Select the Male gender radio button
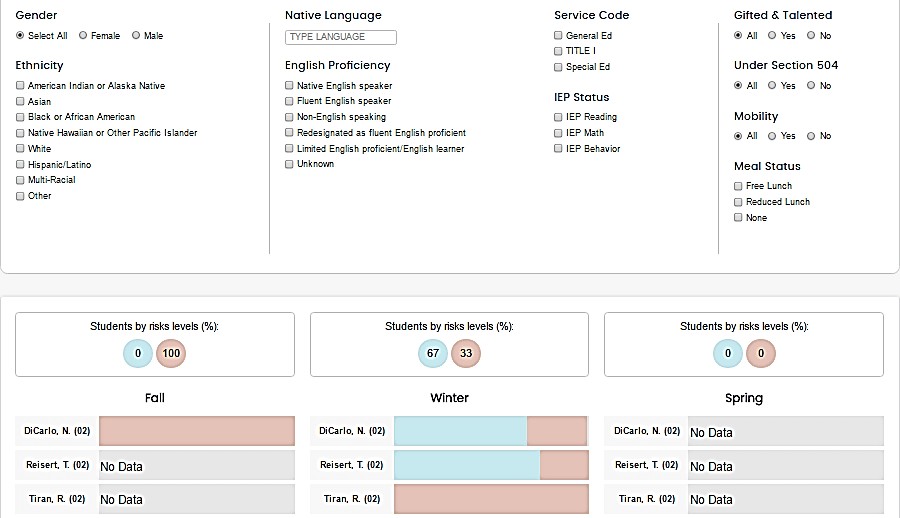The height and width of the screenshot is (518, 900). pos(136,36)
